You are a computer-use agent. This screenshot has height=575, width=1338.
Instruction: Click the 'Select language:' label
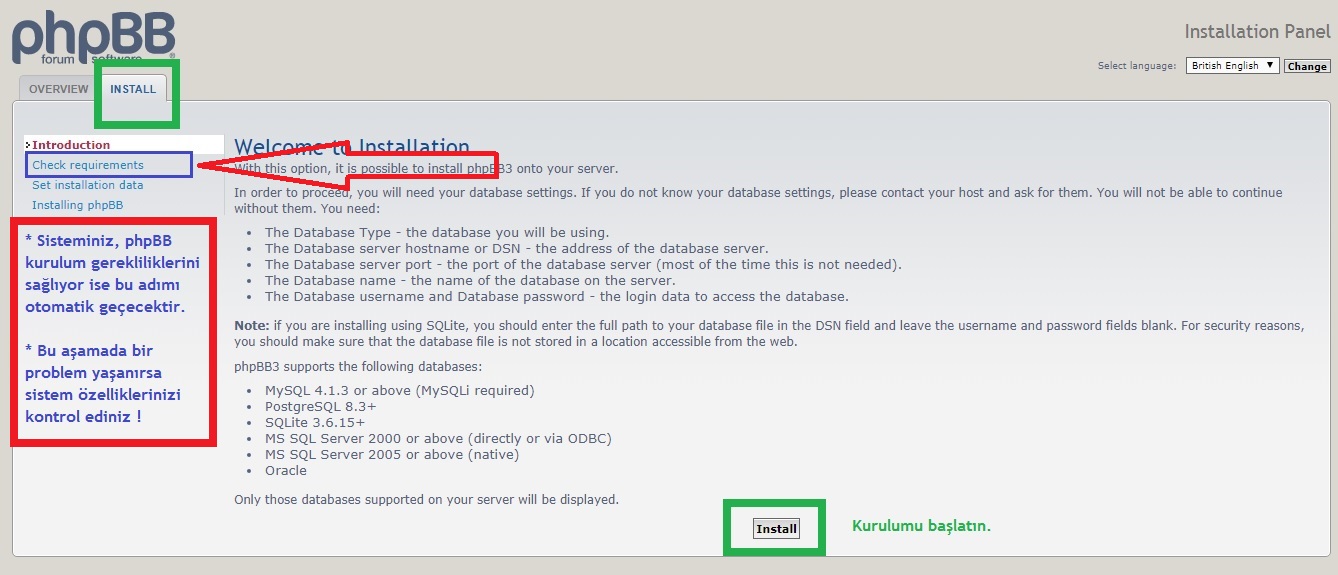coord(1137,66)
